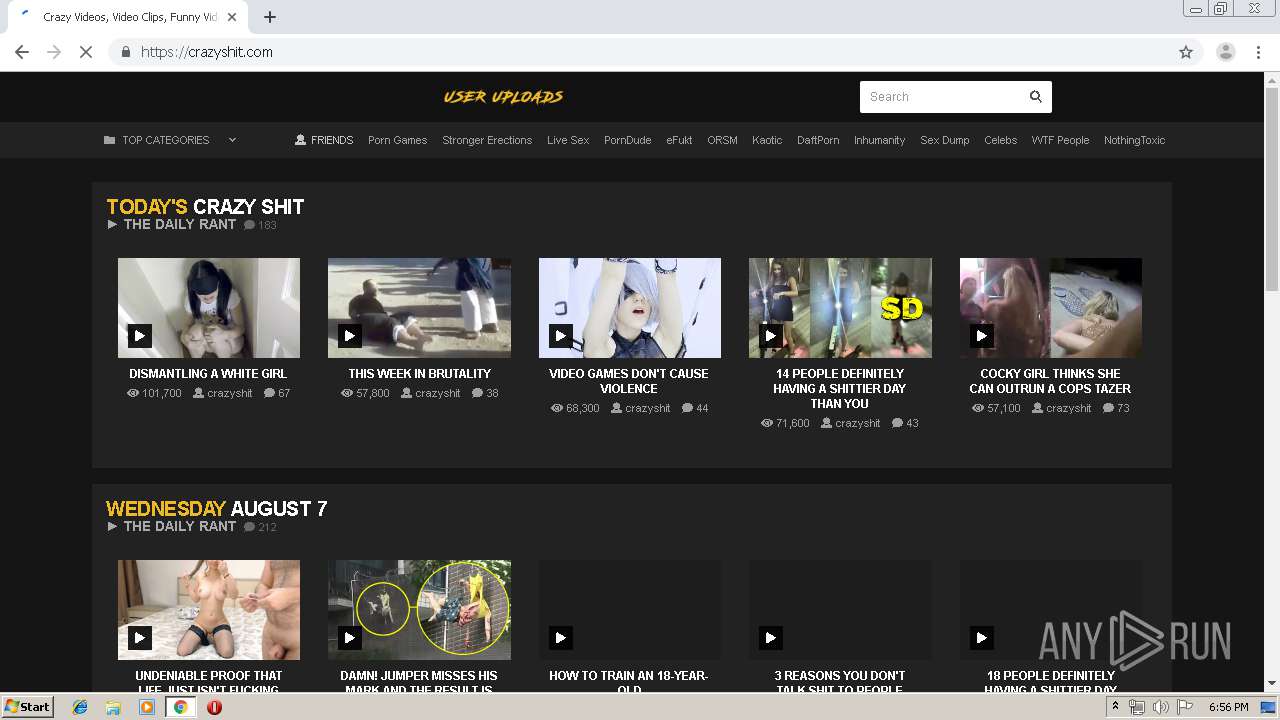Open the Celebs nav link

coord(1000,140)
